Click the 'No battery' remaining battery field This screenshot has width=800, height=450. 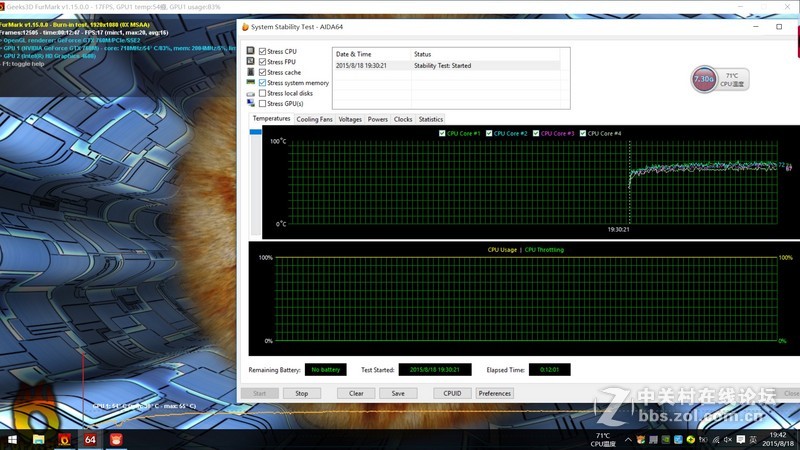(x=326, y=369)
